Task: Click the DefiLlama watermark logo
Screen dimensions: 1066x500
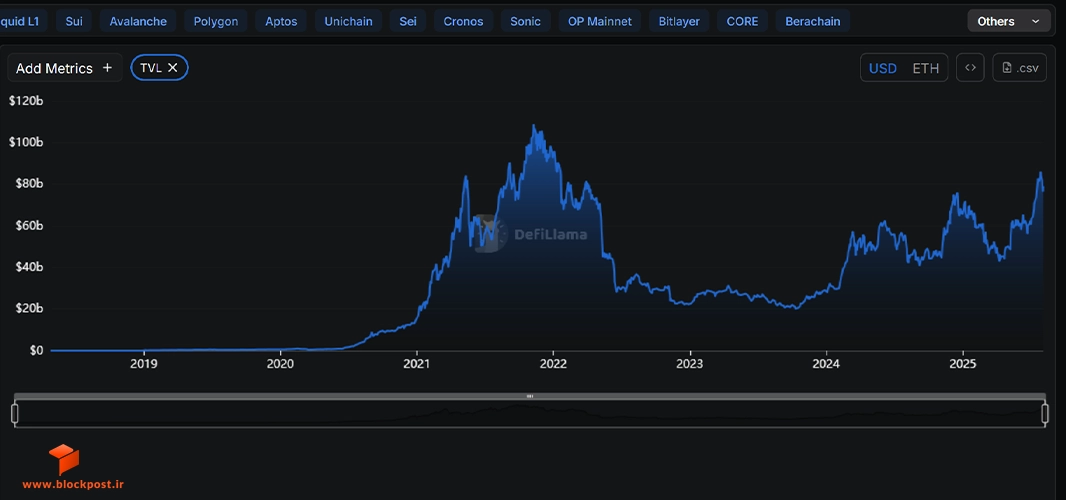Action: pyautogui.click(x=491, y=233)
